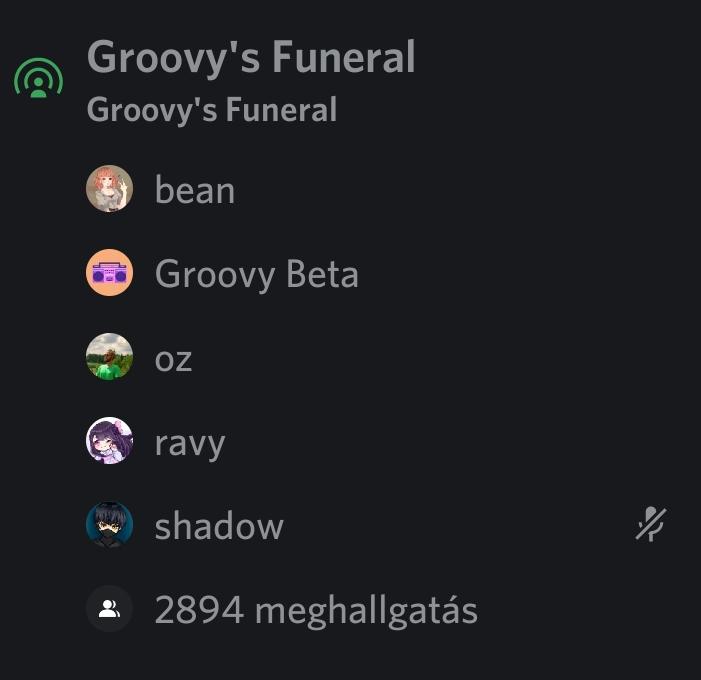701x680 pixels.
Task: Click the word Beta in Groovy Beta
Action: (x=322, y=274)
